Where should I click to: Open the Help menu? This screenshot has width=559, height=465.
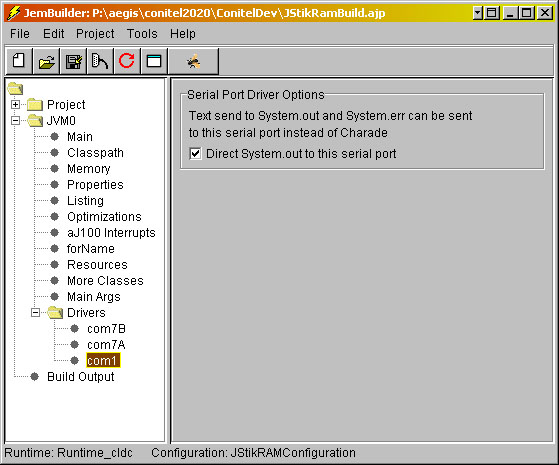(x=183, y=34)
